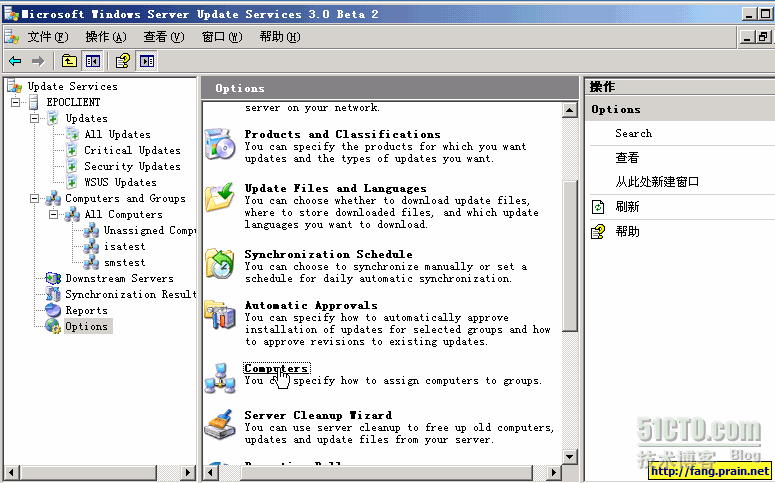The height and width of the screenshot is (483, 775).
Task: Click the Forward arrow toolbar button
Action: pyautogui.click(x=38, y=61)
